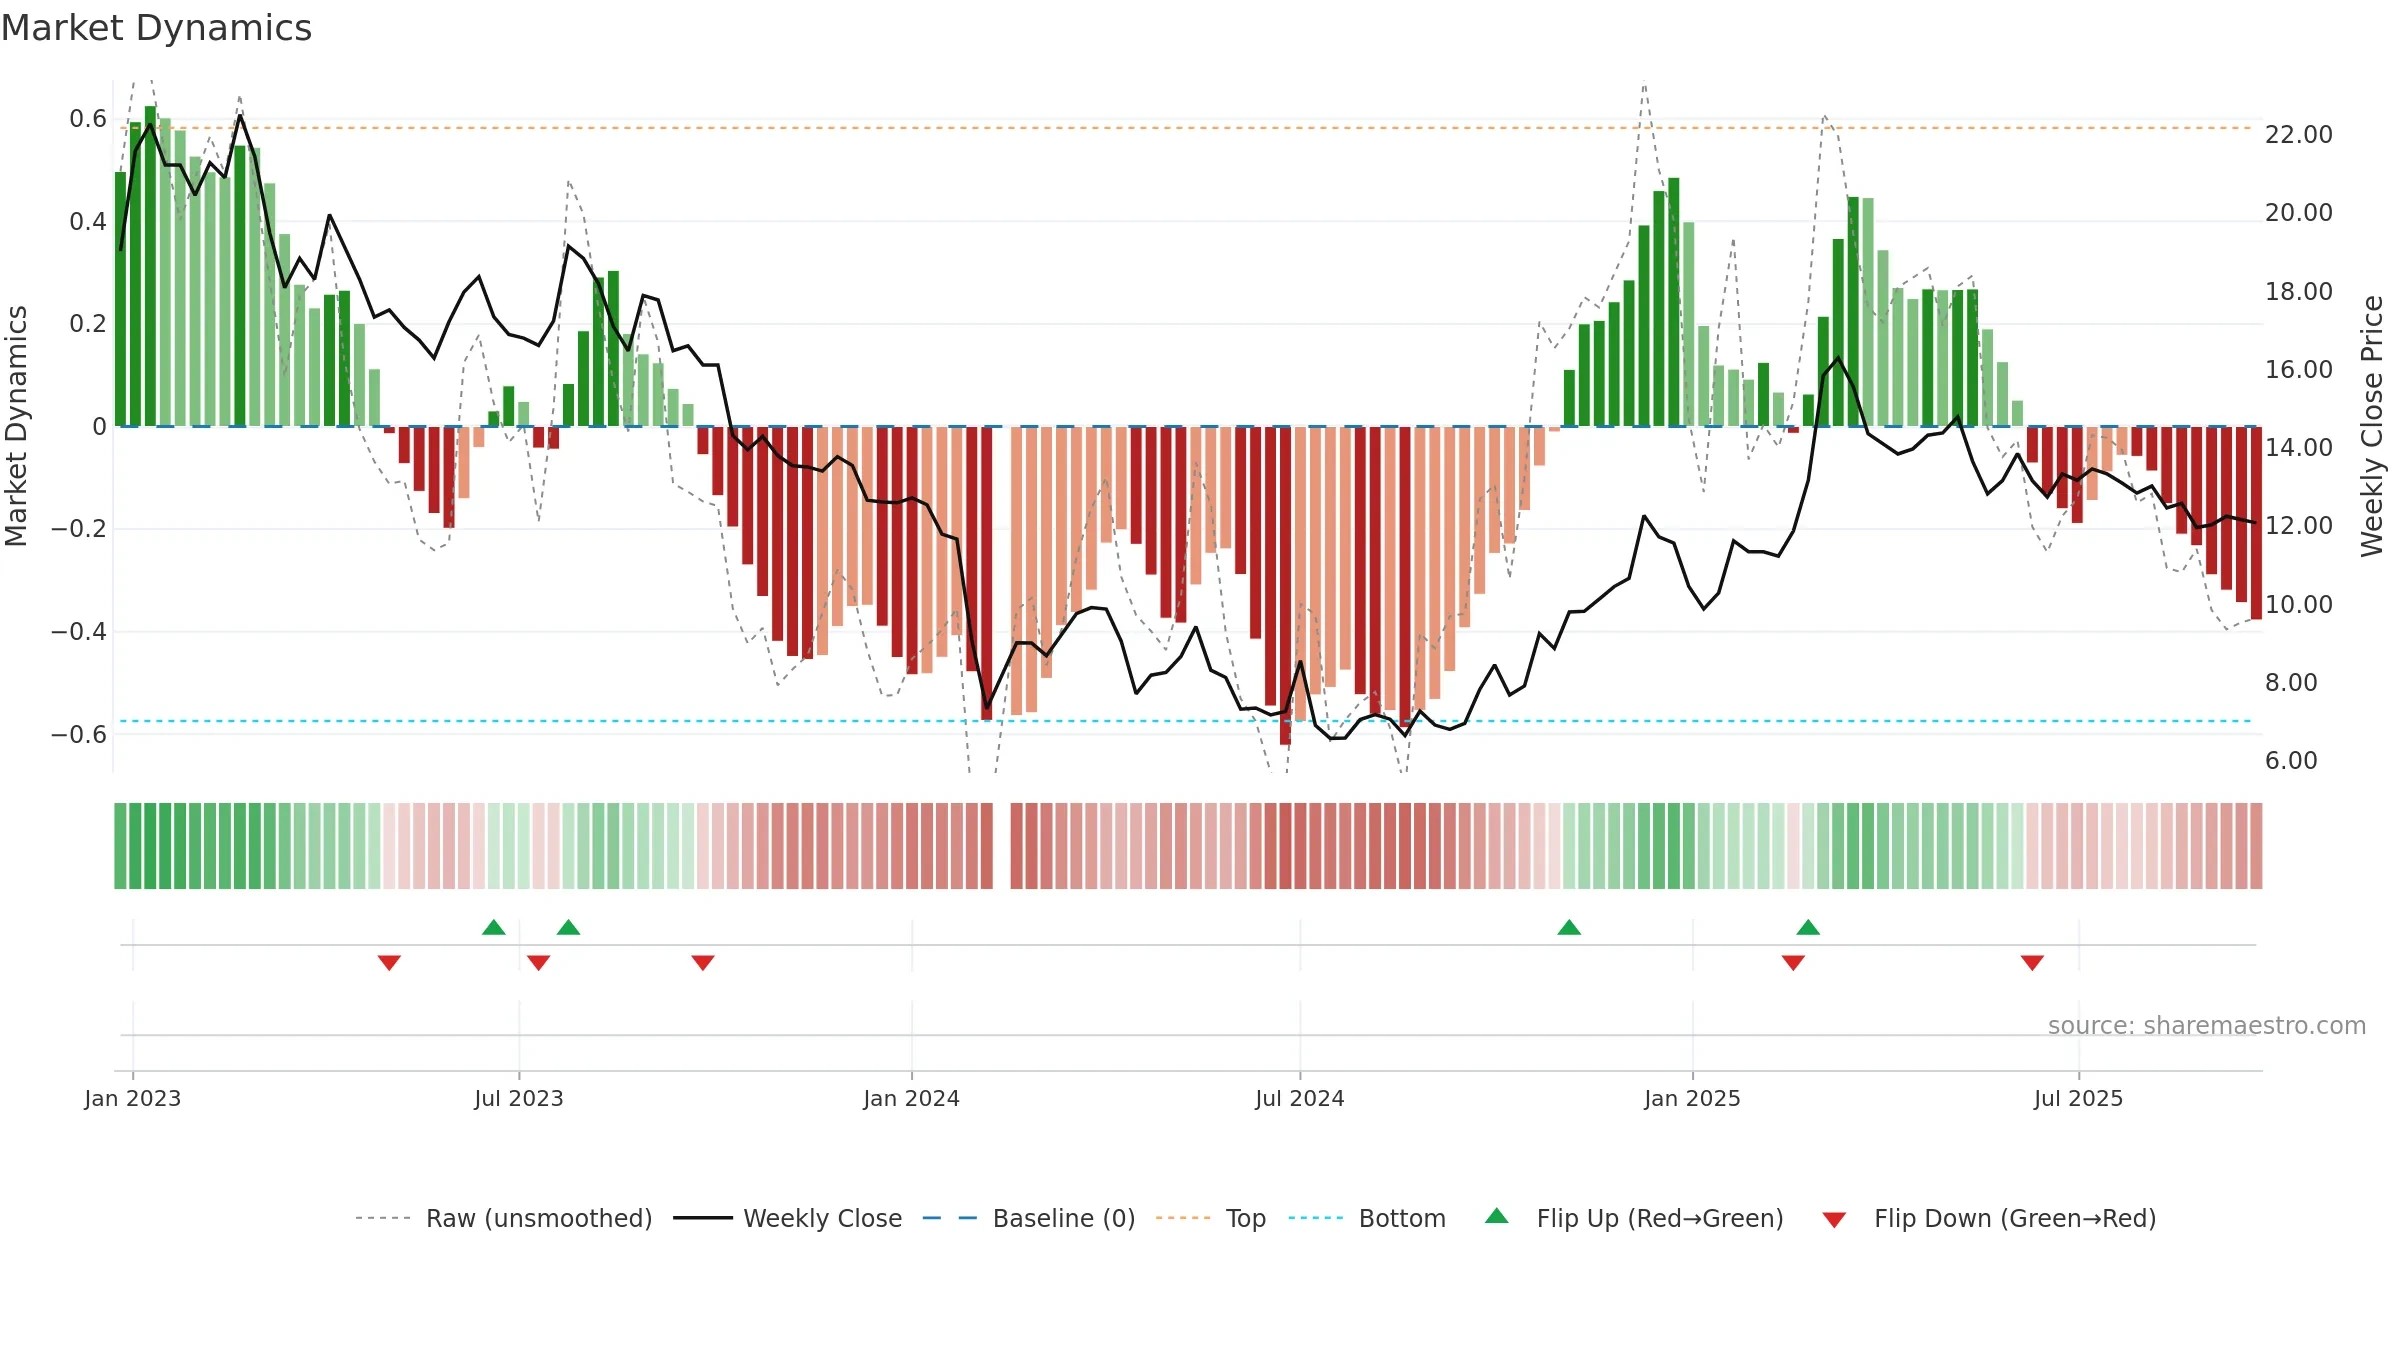This screenshot has height=1350, width=2400.
Task: Click the 8.00 price tick label
Action: [2291, 682]
